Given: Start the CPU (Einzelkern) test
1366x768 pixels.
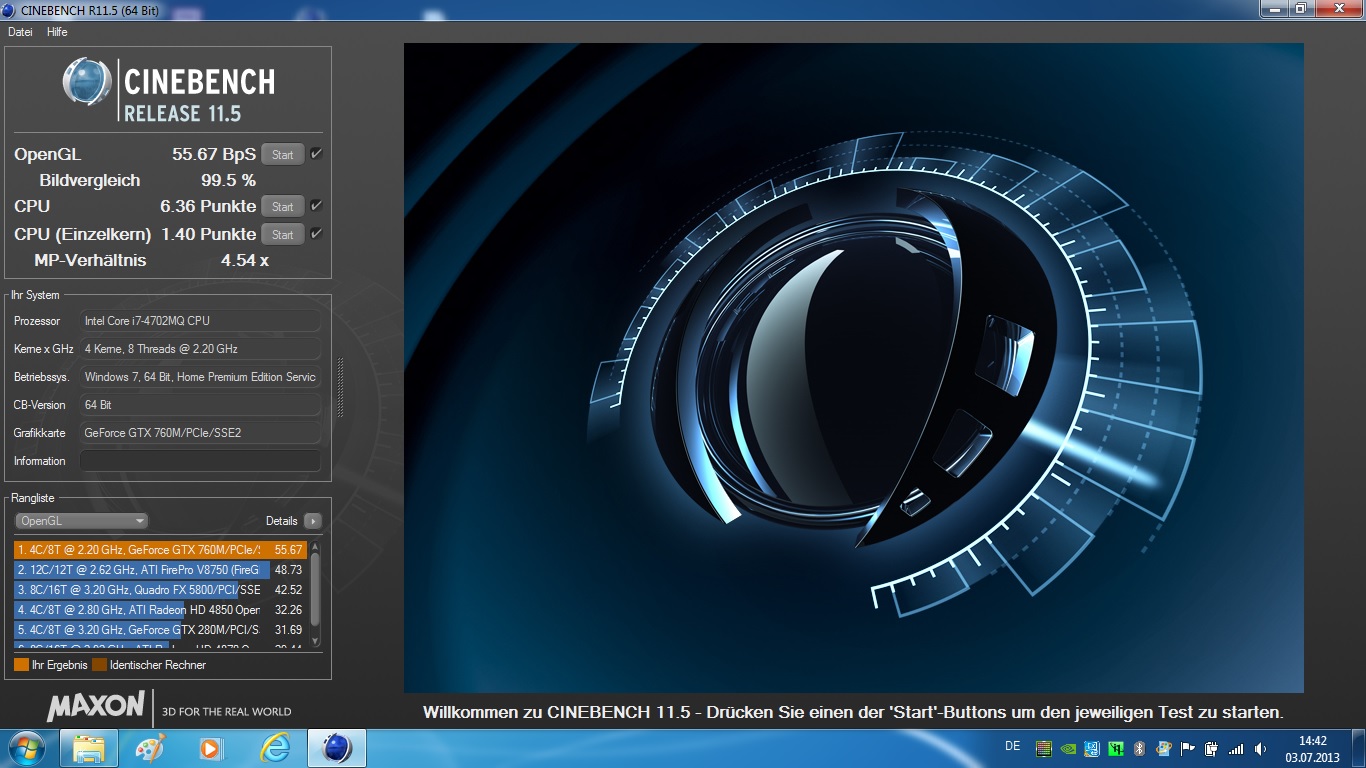Looking at the screenshot, I should point(283,235).
